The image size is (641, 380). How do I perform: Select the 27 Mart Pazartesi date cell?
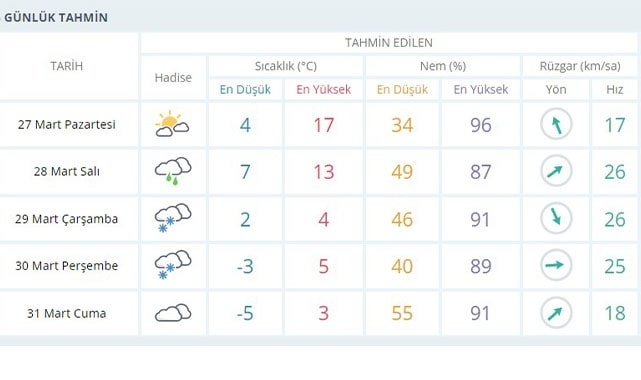[x=67, y=124]
